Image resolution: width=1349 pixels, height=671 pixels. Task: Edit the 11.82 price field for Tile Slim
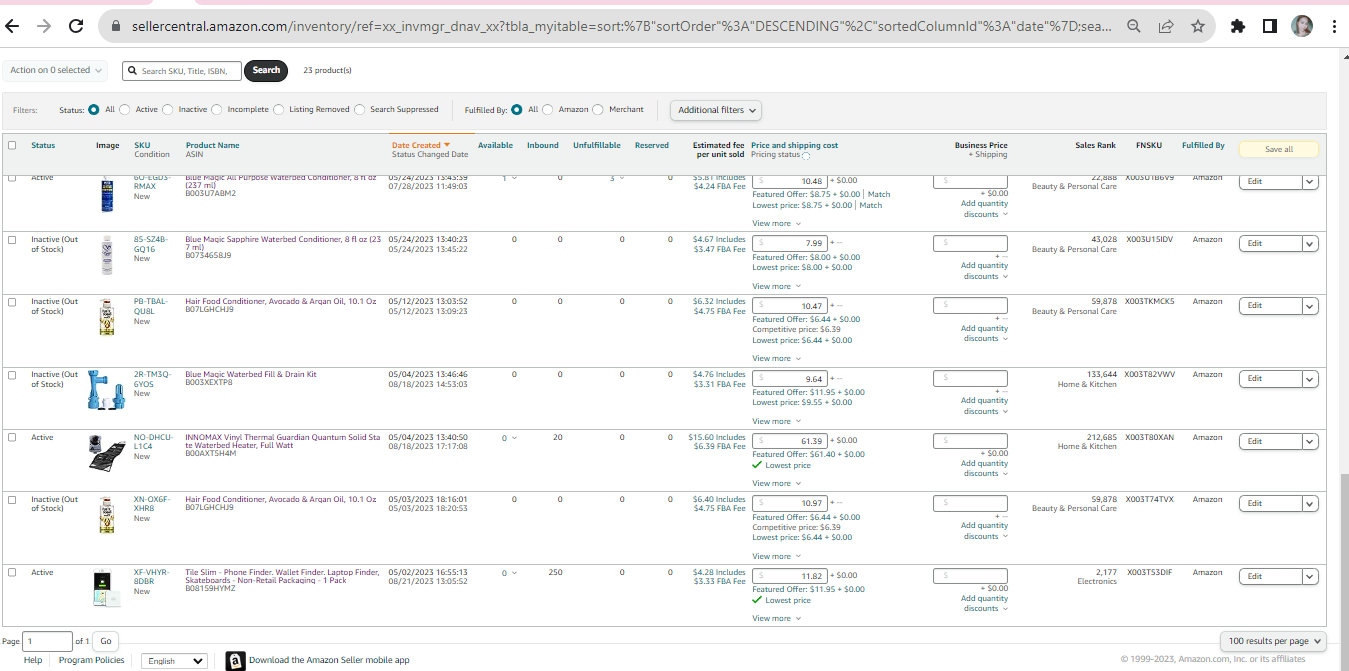pos(789,576)
